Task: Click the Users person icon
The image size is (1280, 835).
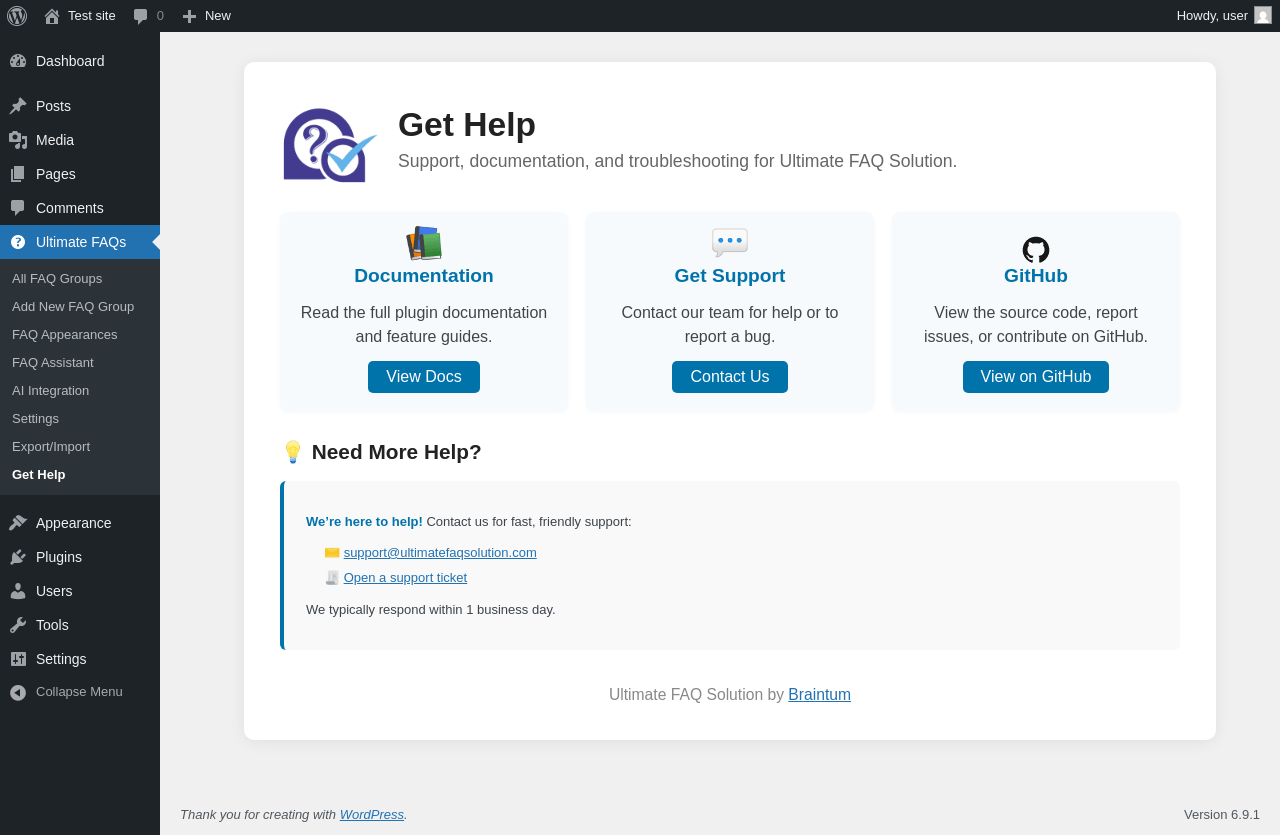Action: click(x=18, y=591)
